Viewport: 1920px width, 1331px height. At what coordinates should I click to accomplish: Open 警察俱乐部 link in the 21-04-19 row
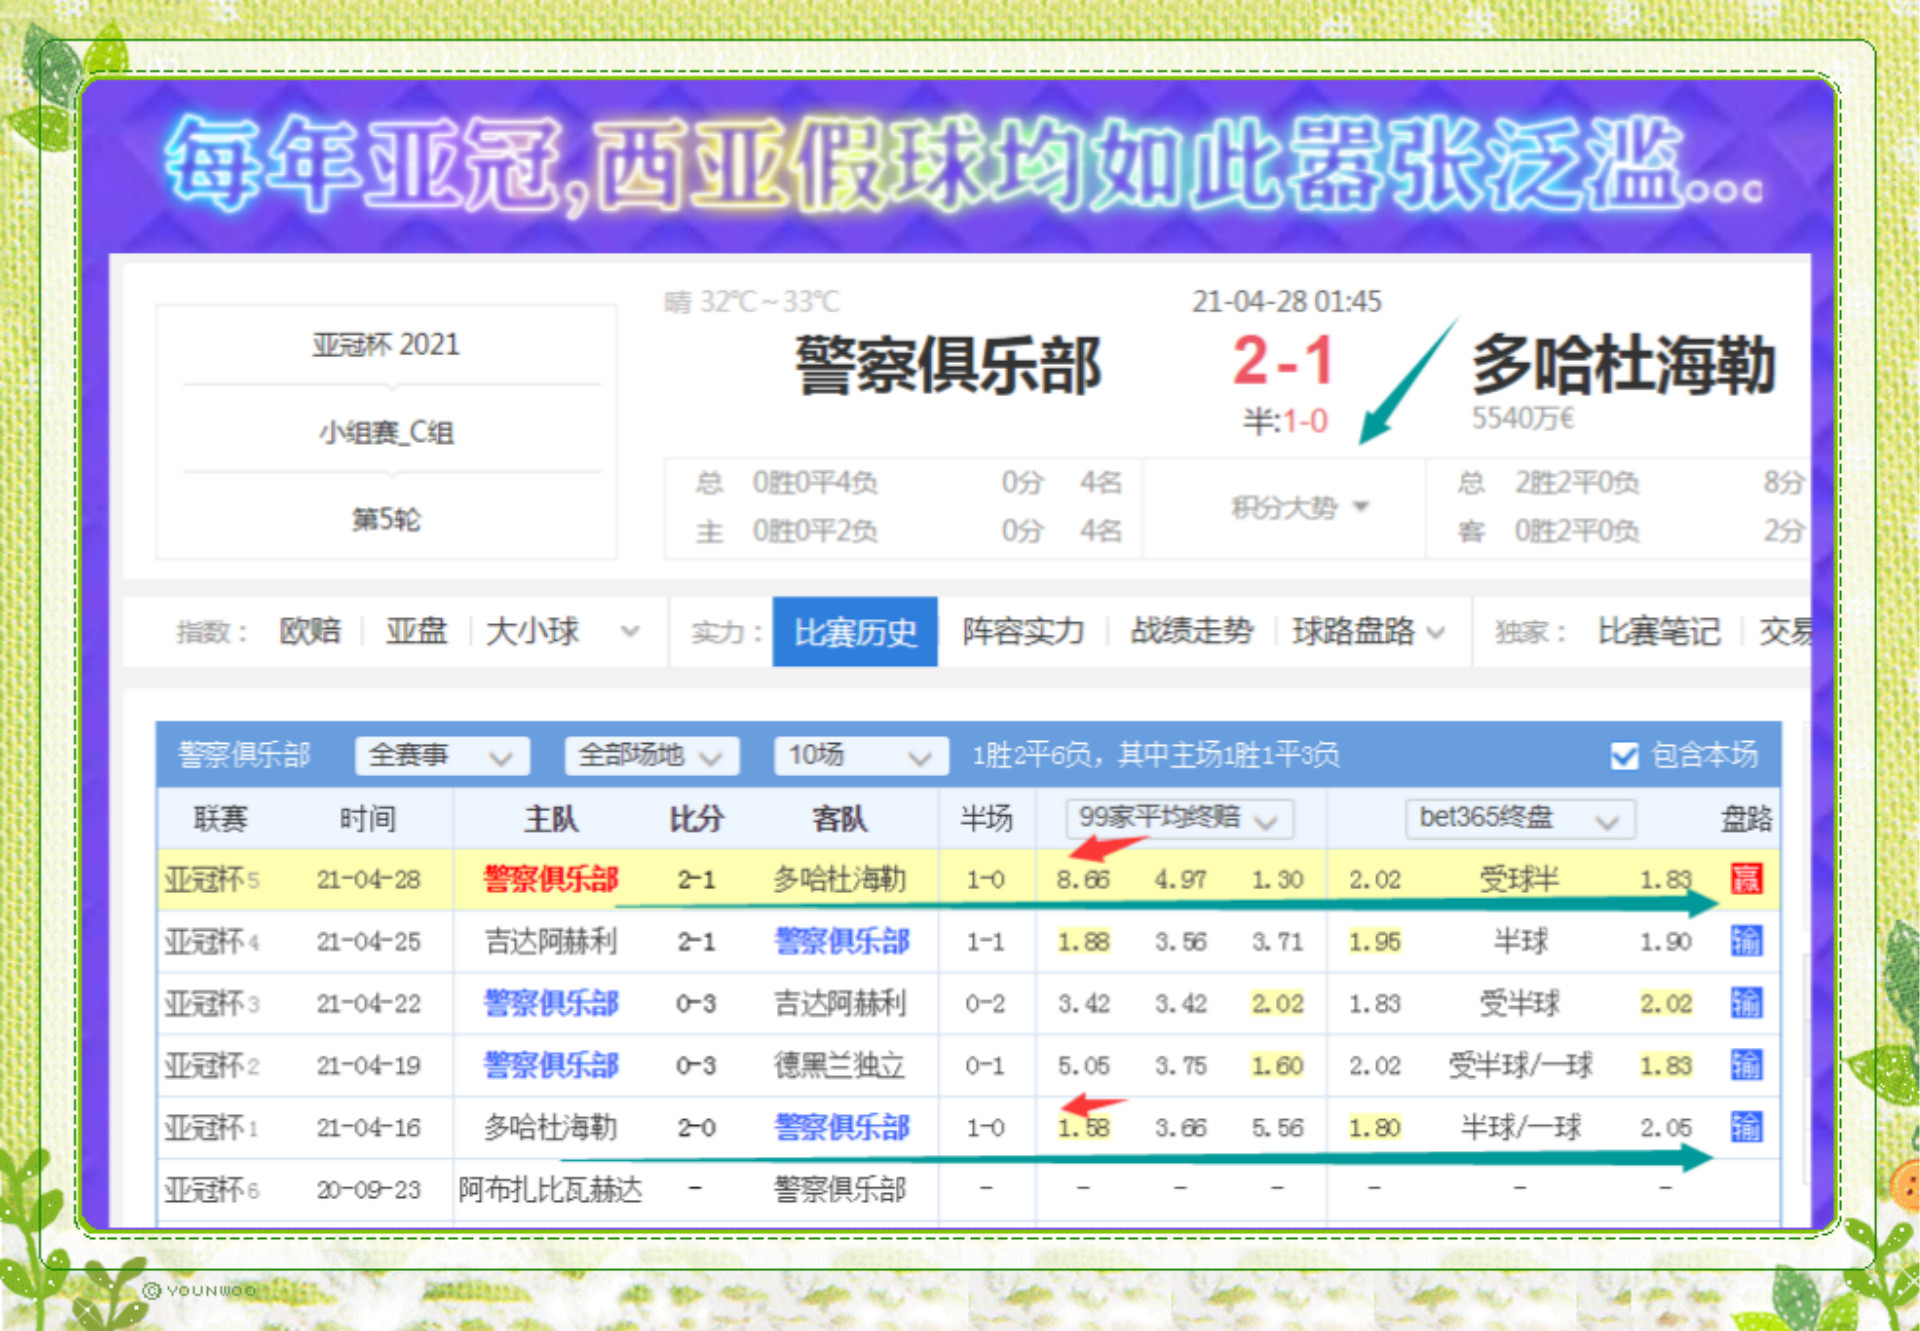[x=551, y=1066]
